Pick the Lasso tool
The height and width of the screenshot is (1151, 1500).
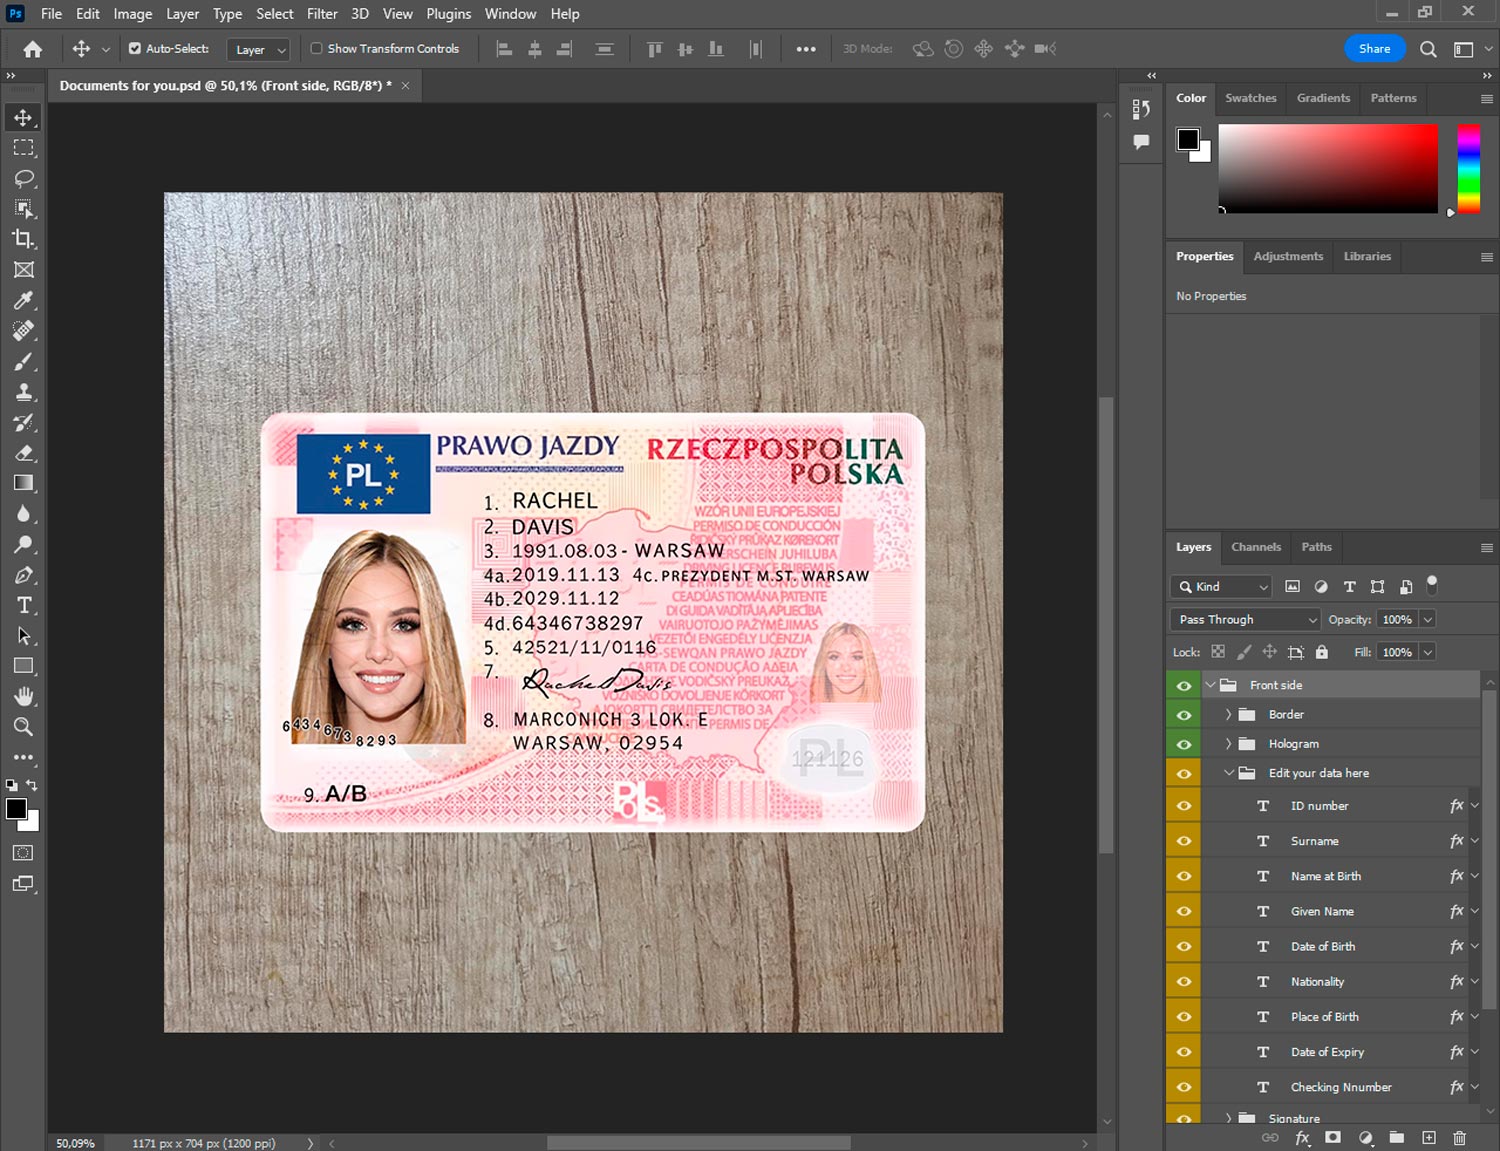23,178
